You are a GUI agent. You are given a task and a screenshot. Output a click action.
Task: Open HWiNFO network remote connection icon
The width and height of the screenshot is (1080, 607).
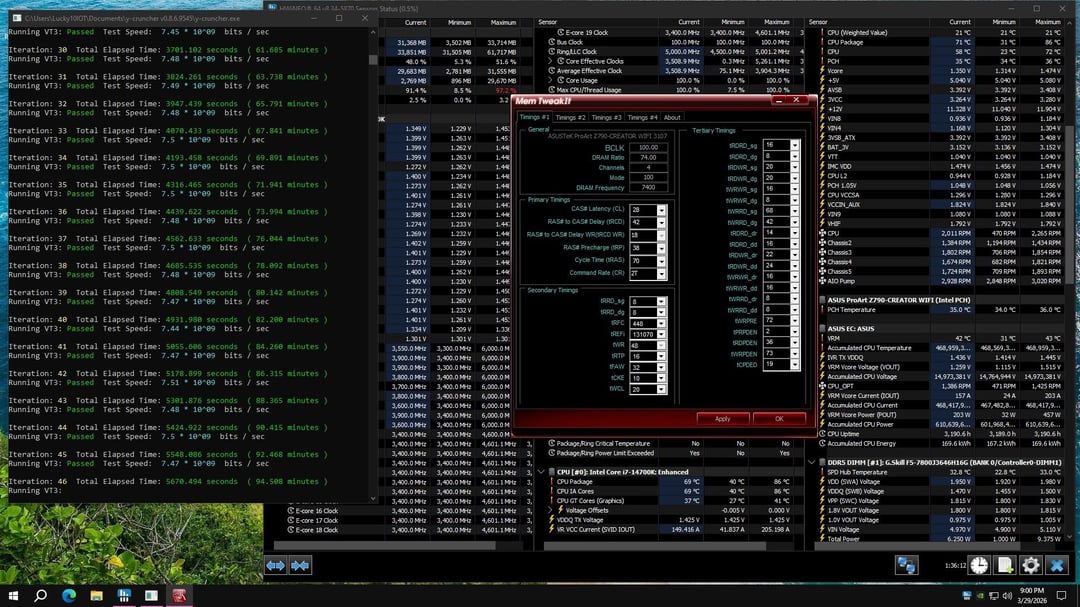(907, 565)
